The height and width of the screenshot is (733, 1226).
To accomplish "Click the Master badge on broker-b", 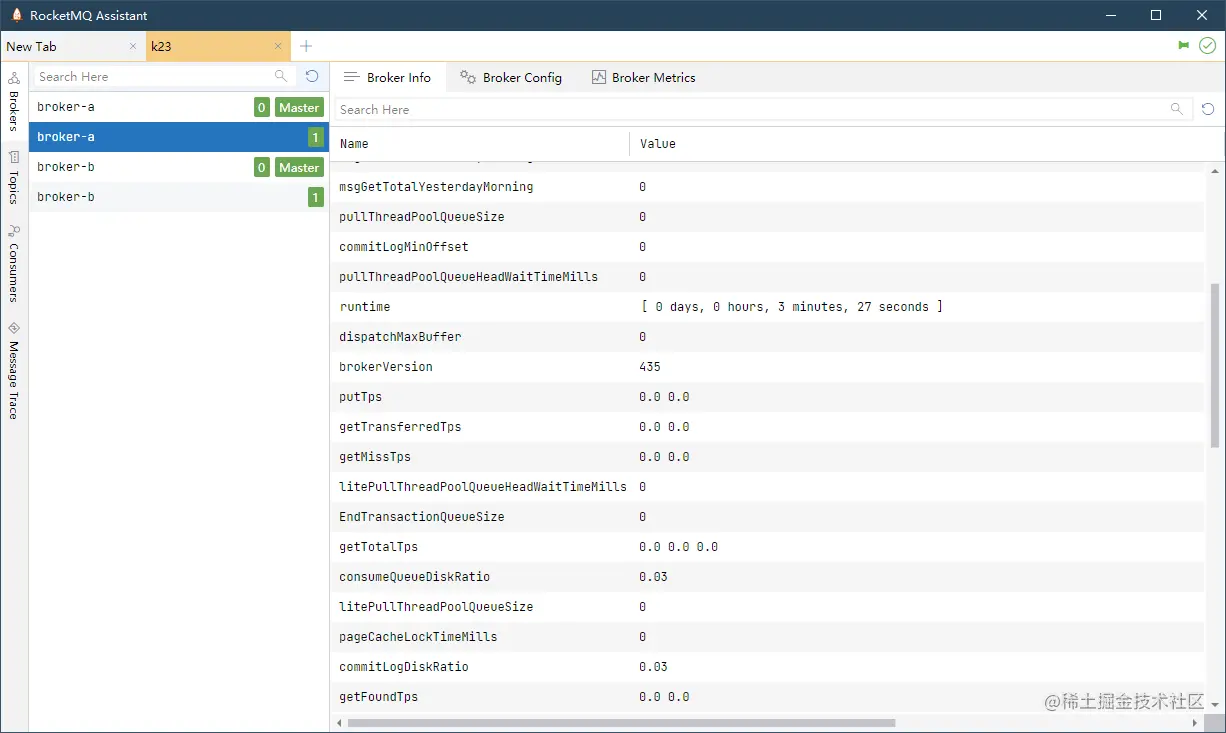I will [x=299, y=167].
